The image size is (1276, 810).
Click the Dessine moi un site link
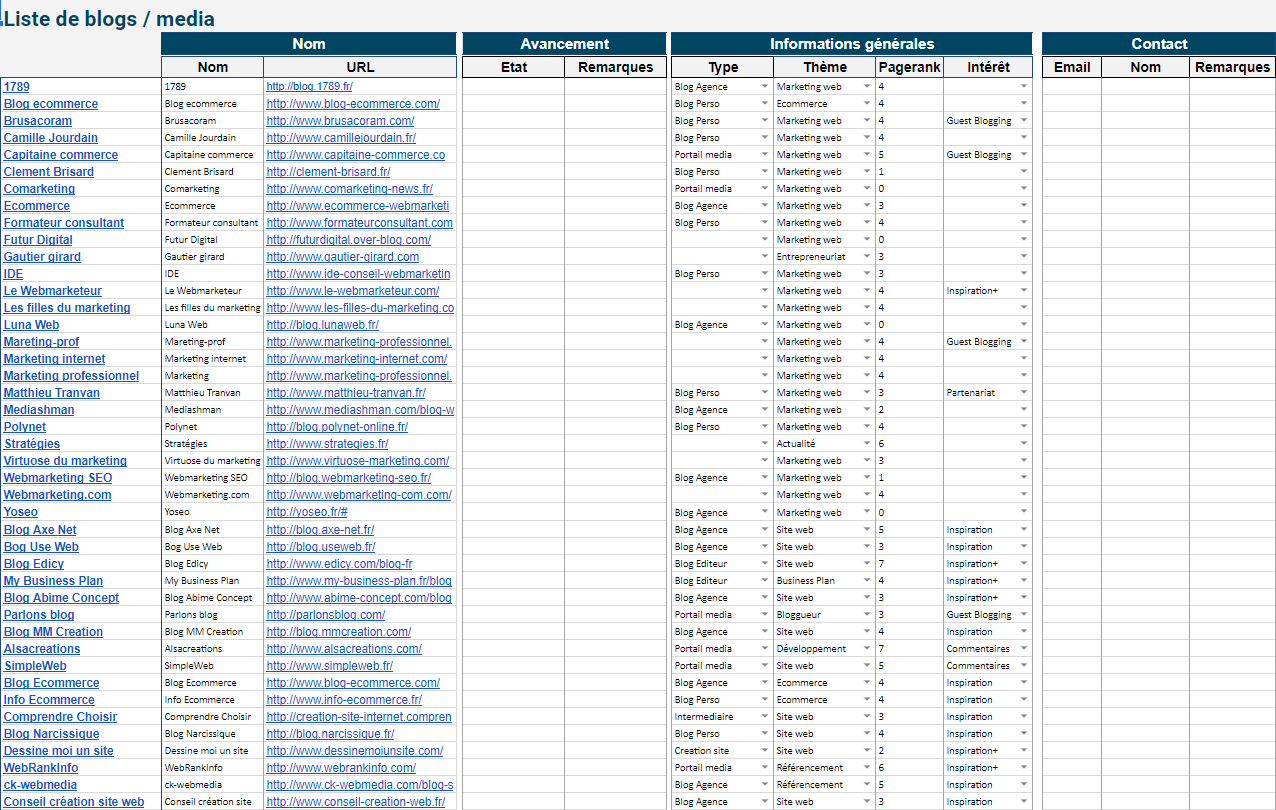58,751
